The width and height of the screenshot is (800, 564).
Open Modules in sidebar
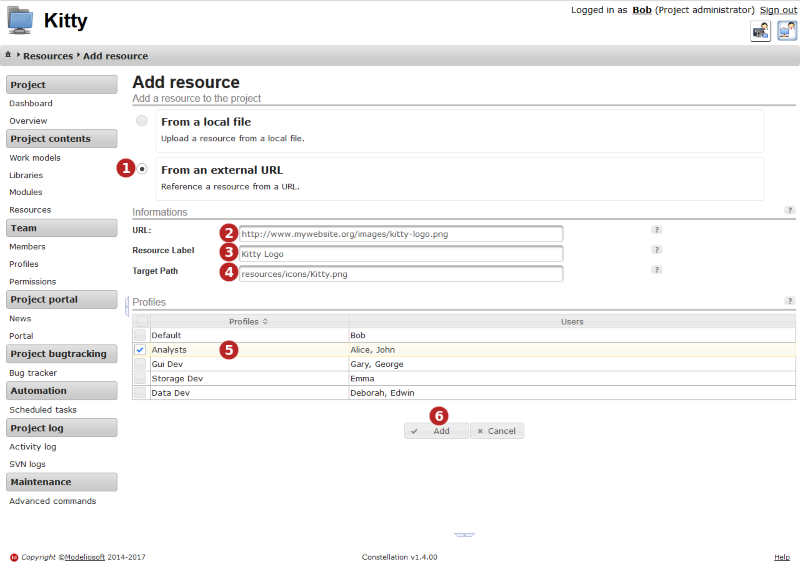click(26, 192)
